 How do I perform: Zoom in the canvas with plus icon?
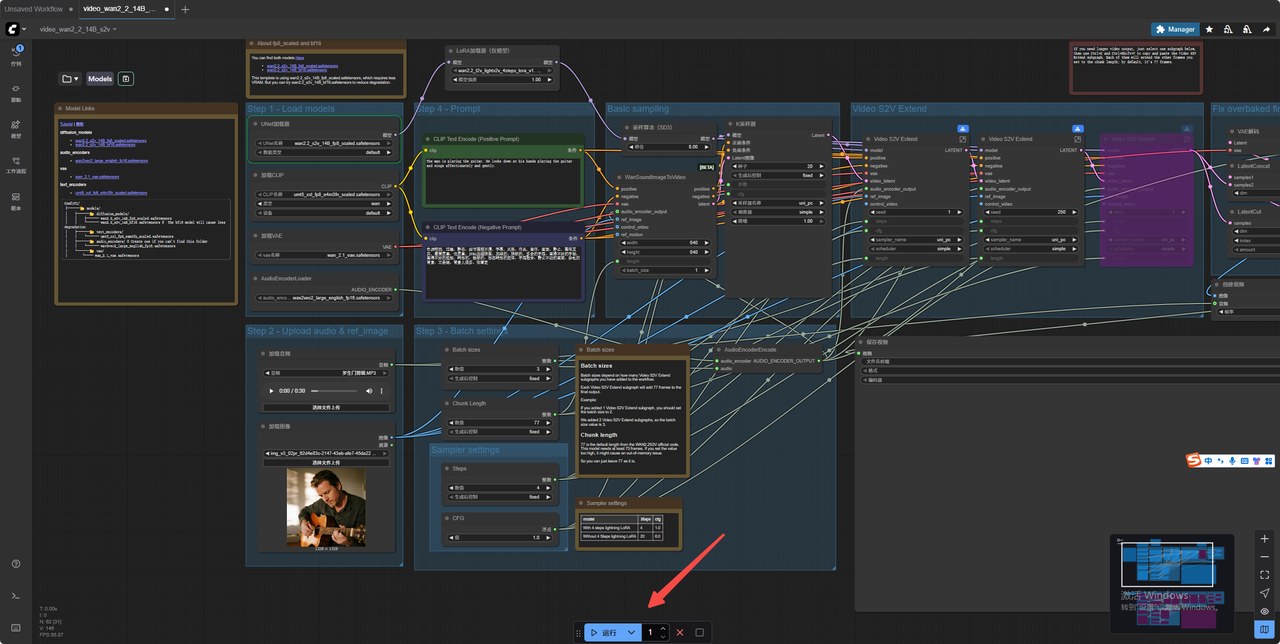coord(1265,538)
